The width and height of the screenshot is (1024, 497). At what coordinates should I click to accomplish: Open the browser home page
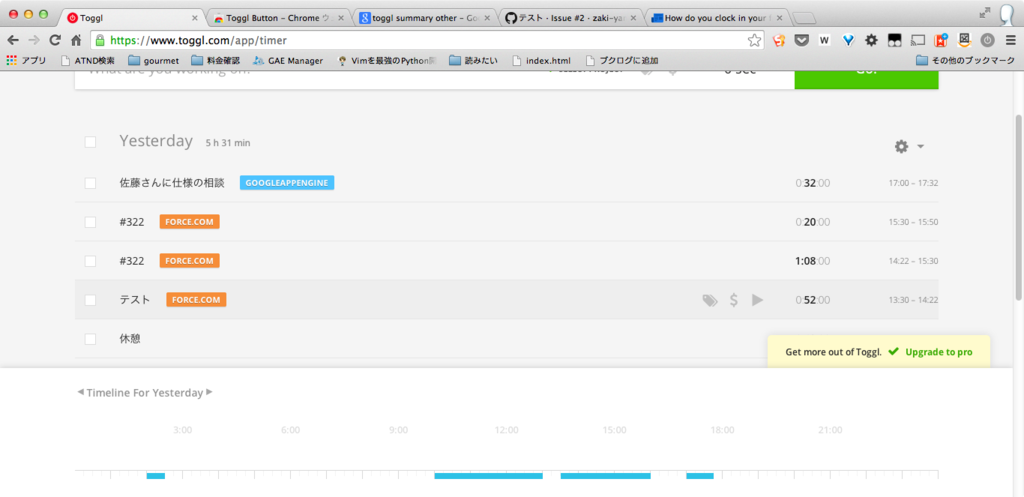(x=76, y=40)
